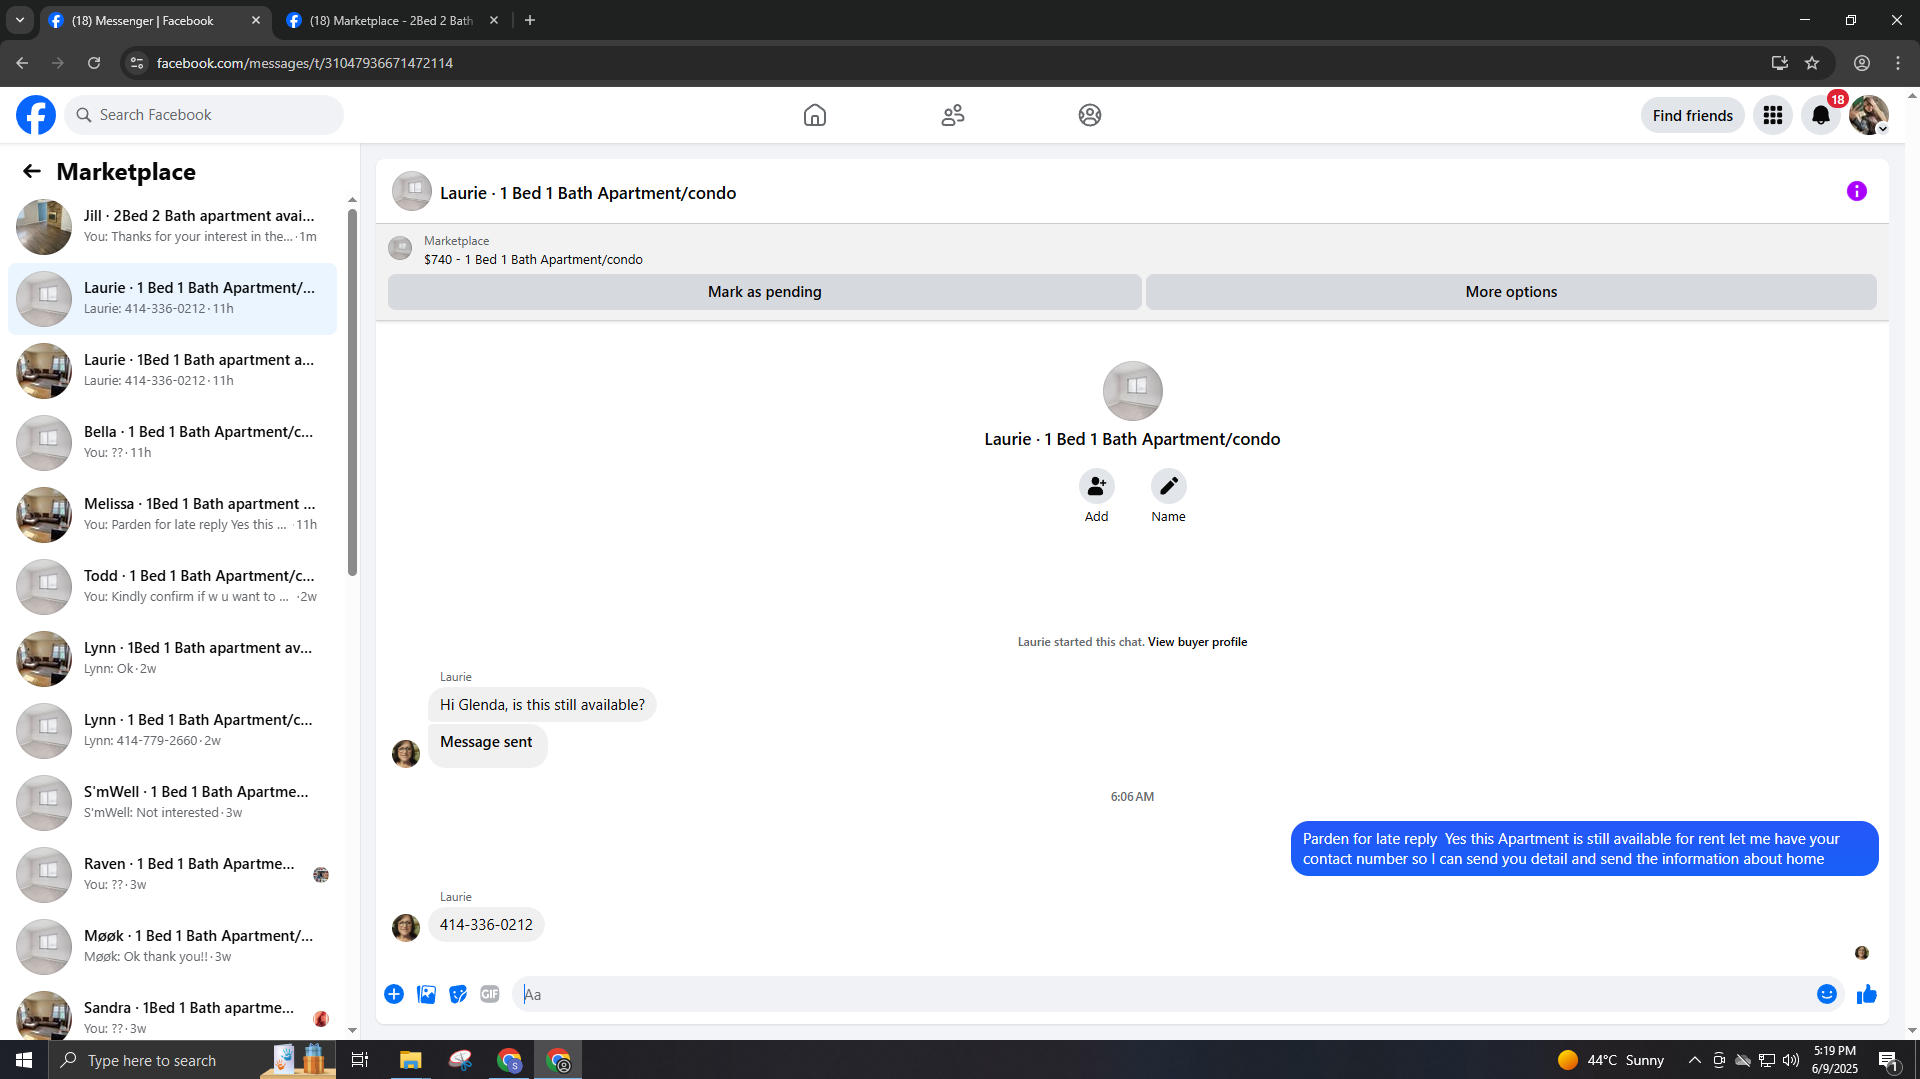1920x1079 pixels.
Task: Open Bella 1 Bed 1 Bath conversation
Action: point(173,443)
